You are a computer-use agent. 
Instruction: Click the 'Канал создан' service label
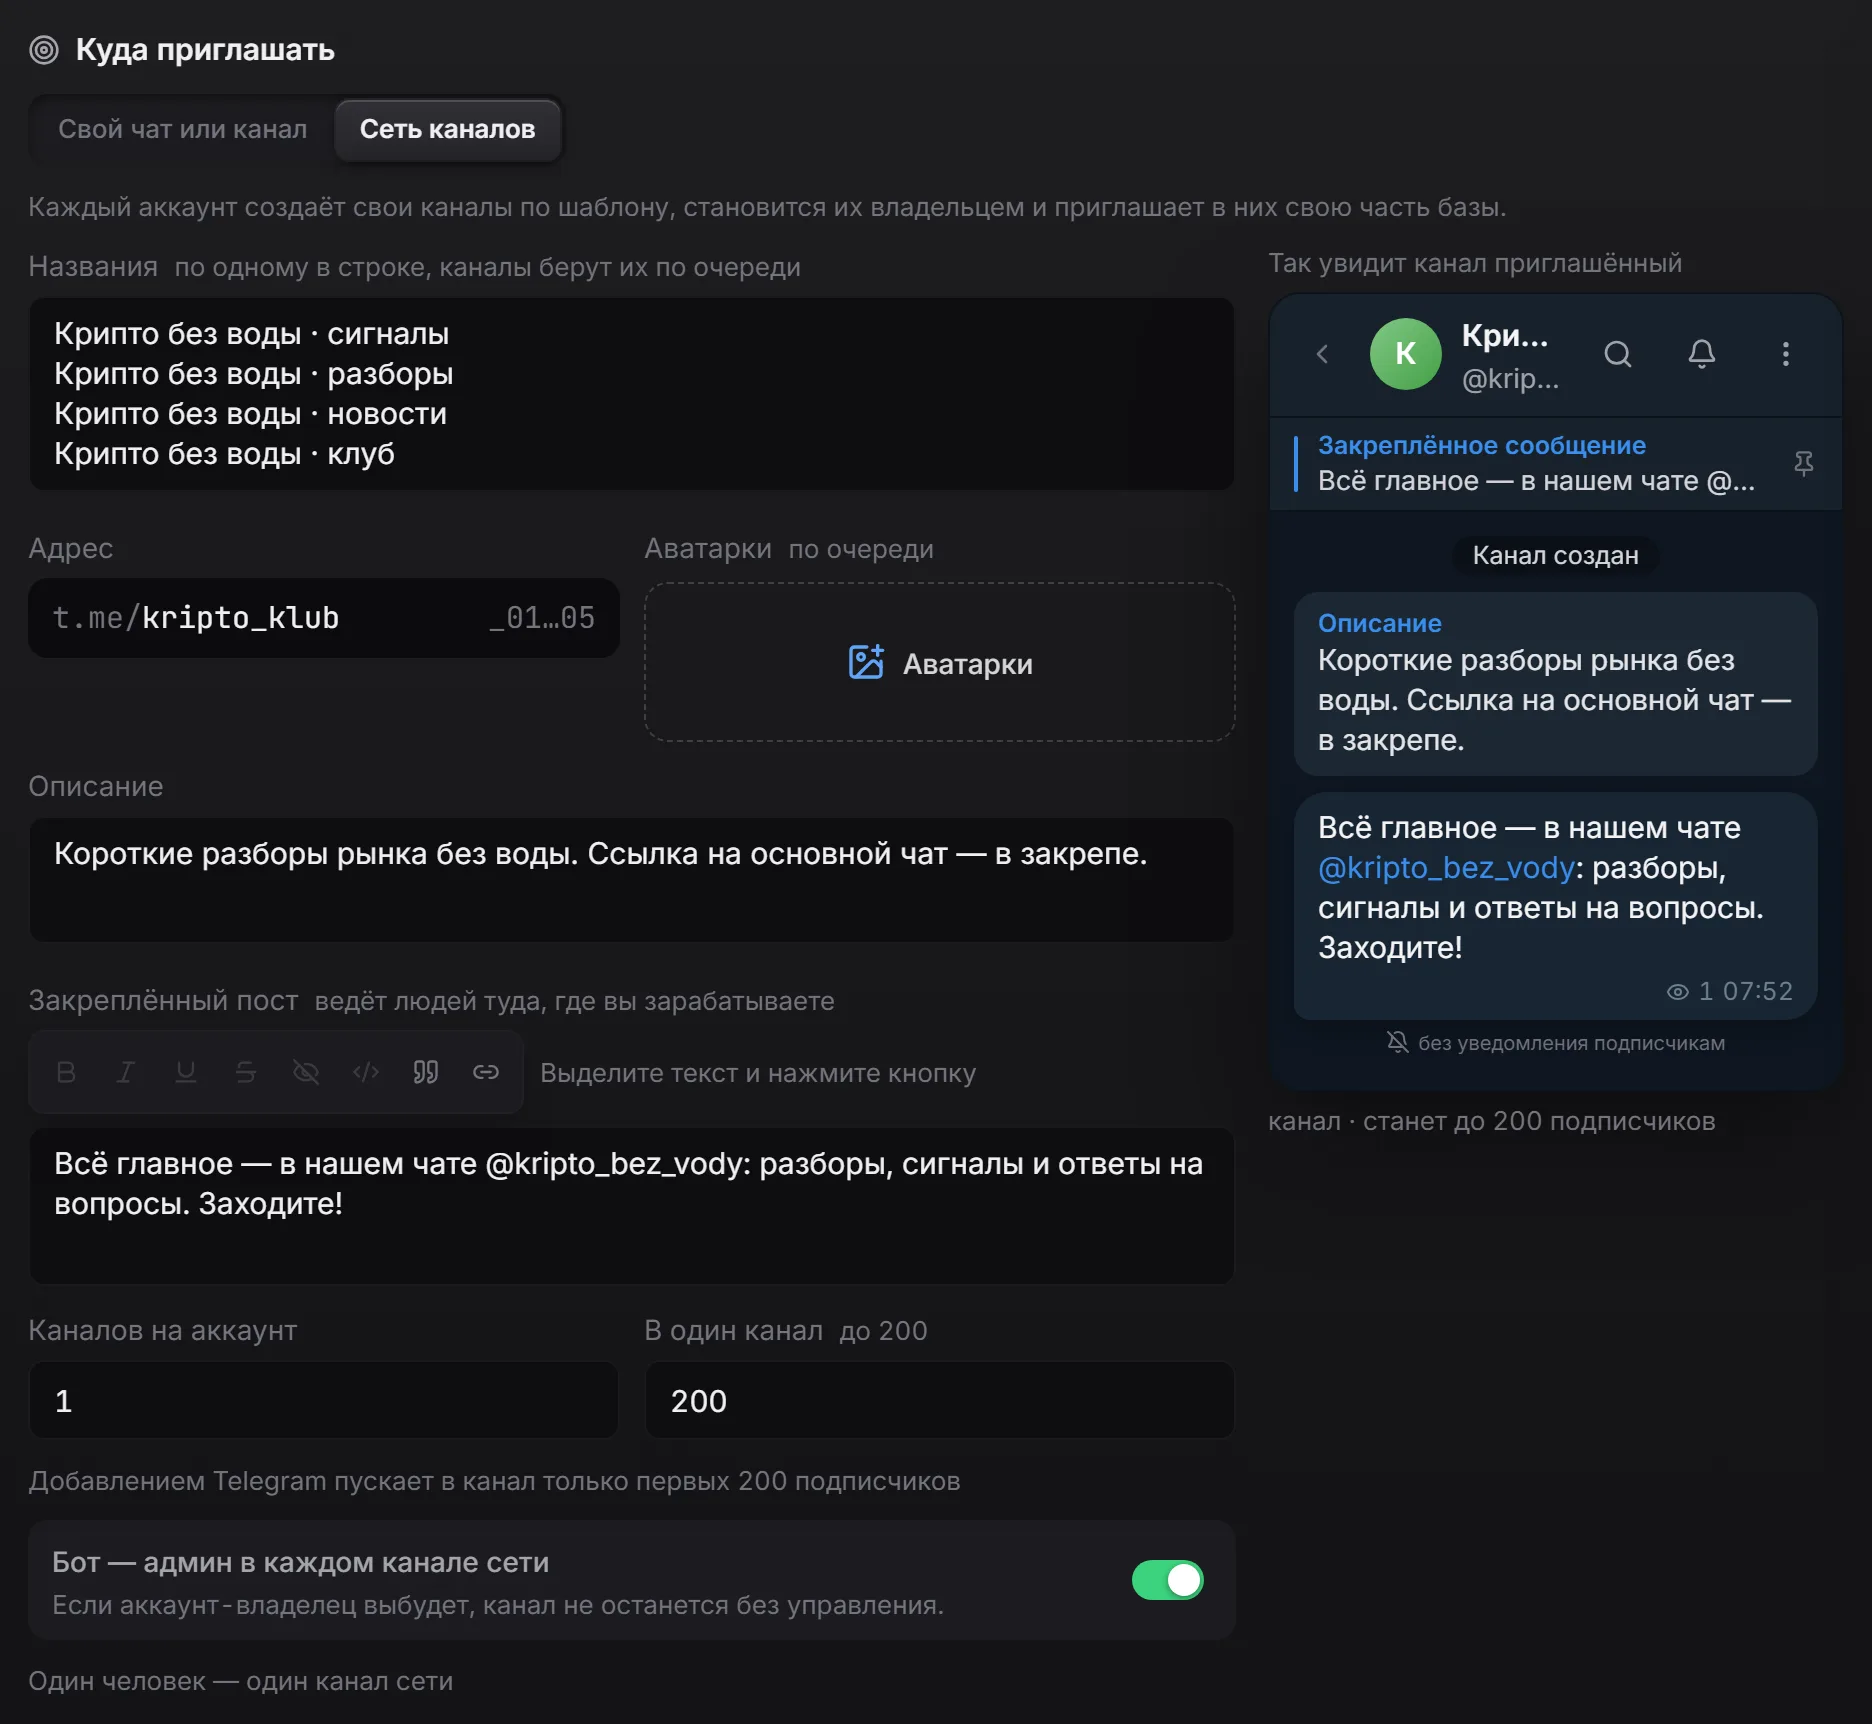click(1555, 555)
